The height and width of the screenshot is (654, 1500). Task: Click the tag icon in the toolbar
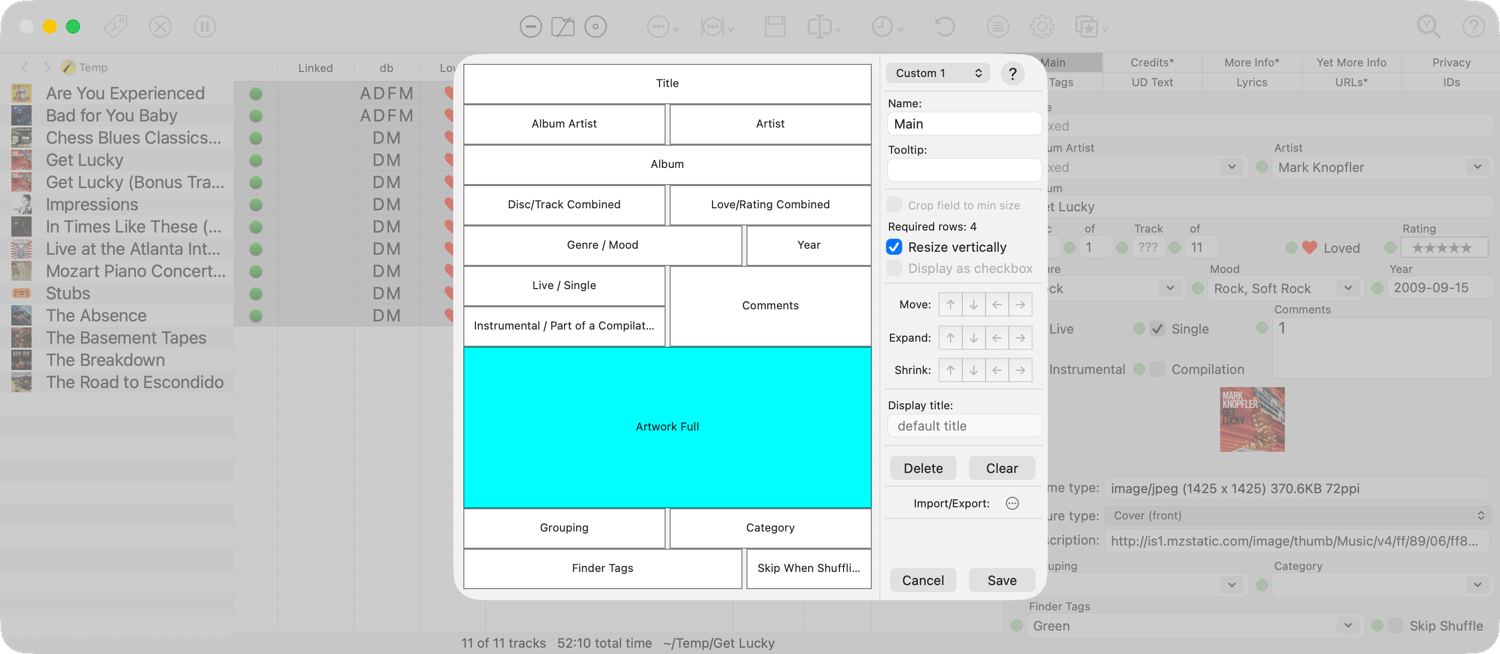click(116, 27)
